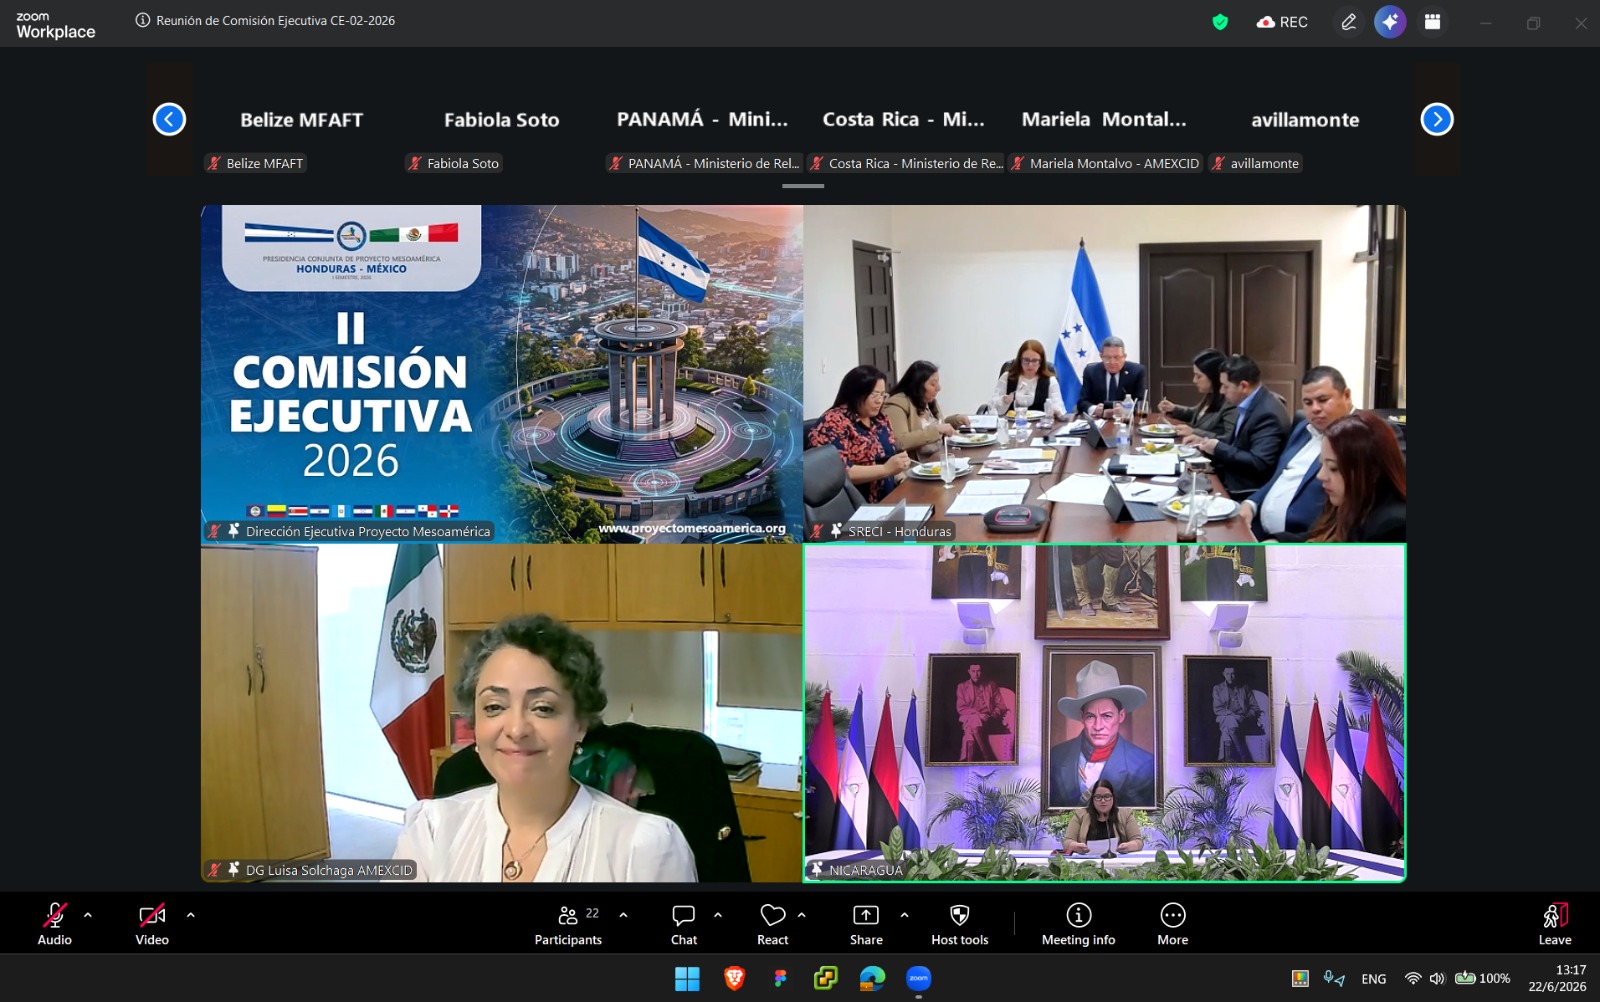
Task: Click pin icon on SRECI - Honduras label
Action: click(x=836, y=531)
